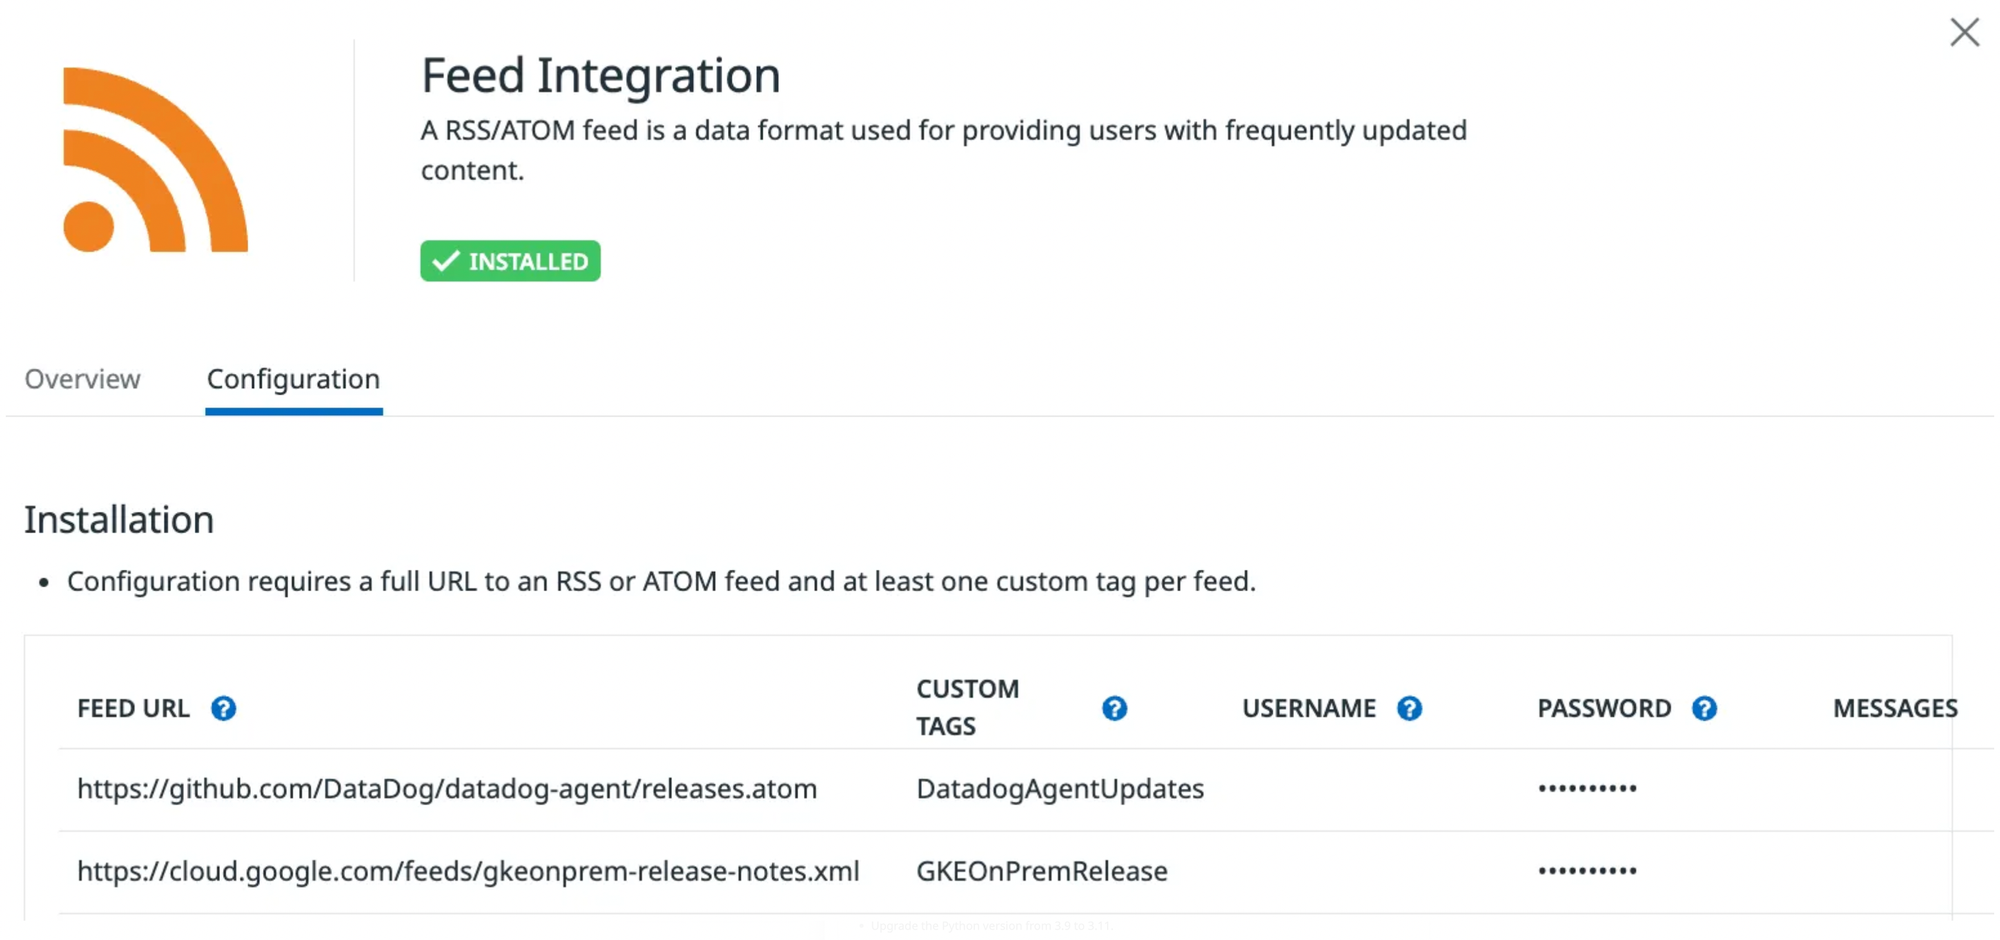Show help for the Username column
Image resolution: width=2000 pixels, height=940 pixels.
click(1409, 709)
